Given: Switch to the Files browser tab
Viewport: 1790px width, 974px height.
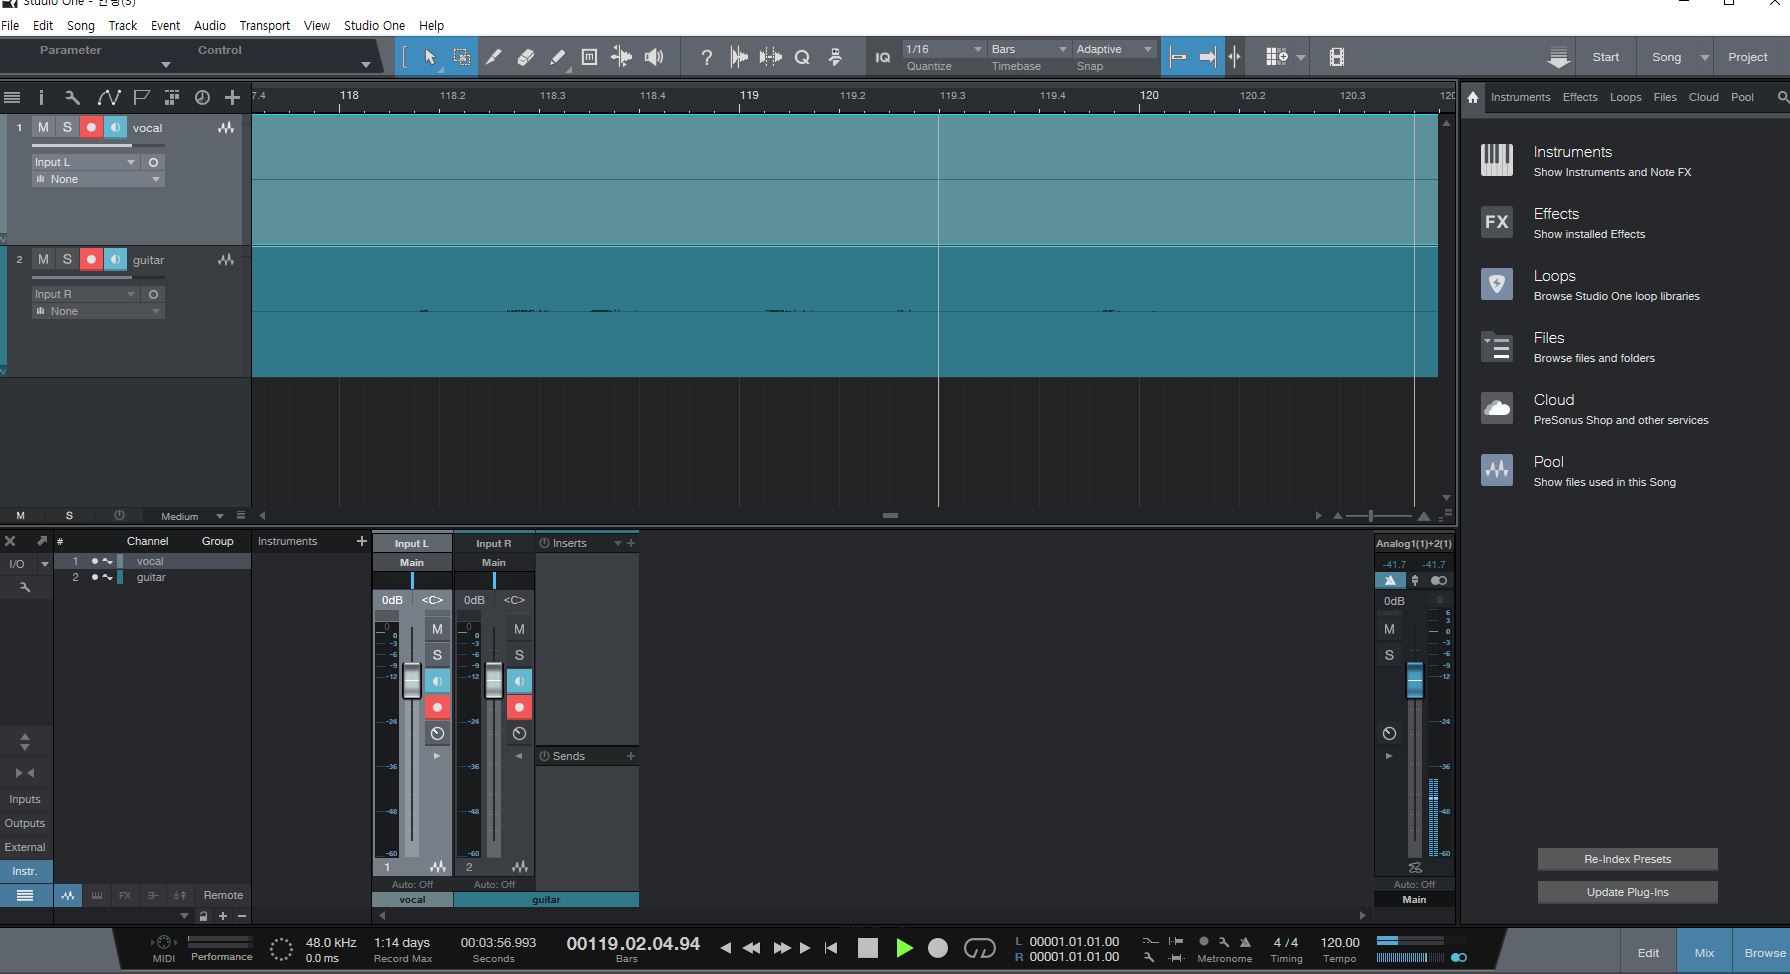Looking at the screenshot, I should click(1665, 97).
